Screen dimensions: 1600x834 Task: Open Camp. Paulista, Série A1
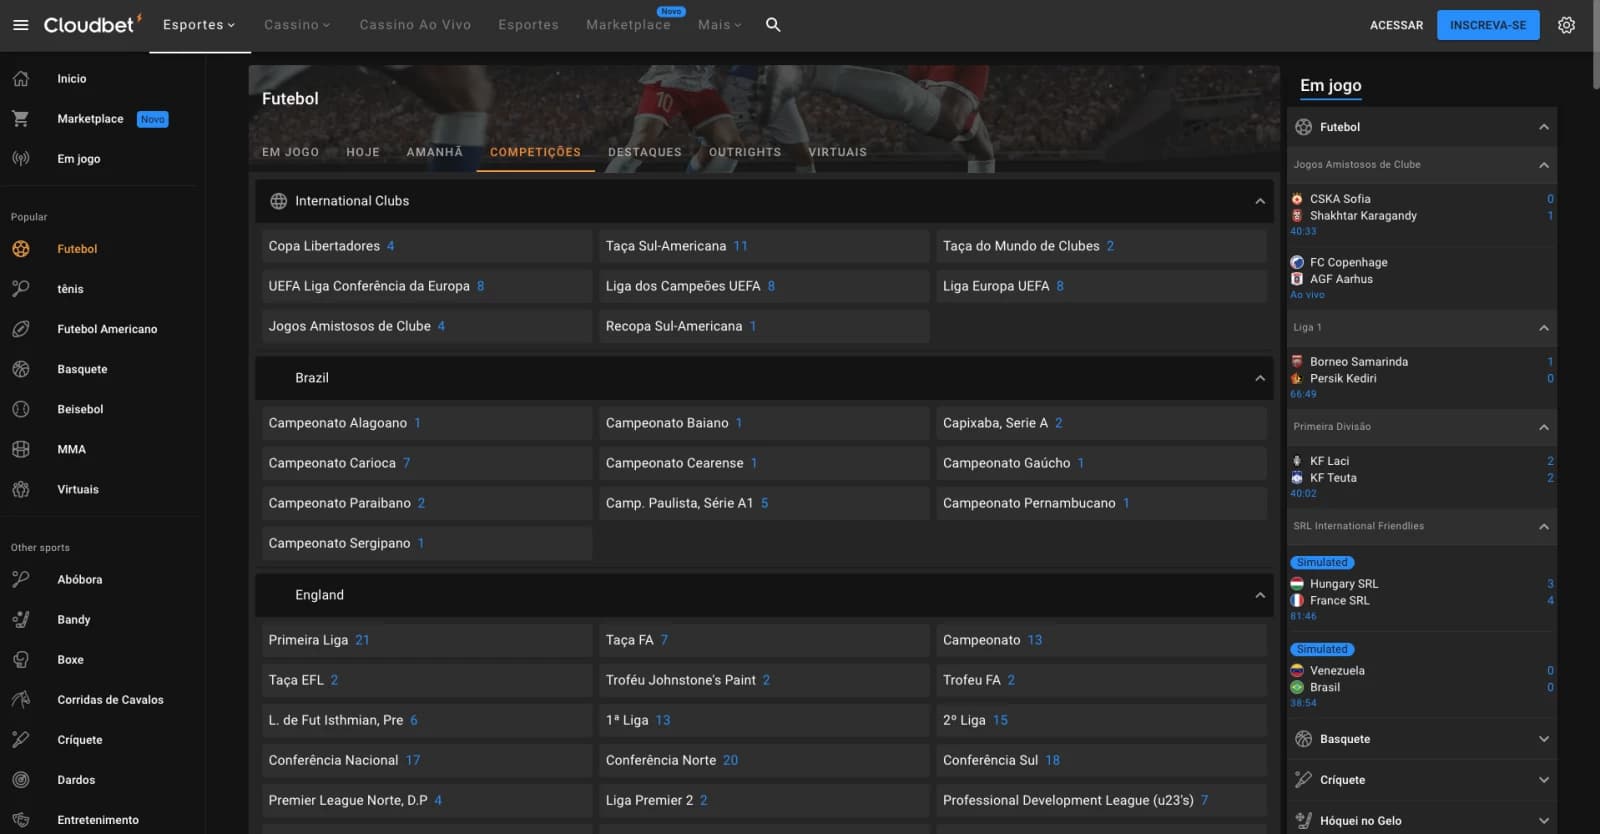coord(764,503)
